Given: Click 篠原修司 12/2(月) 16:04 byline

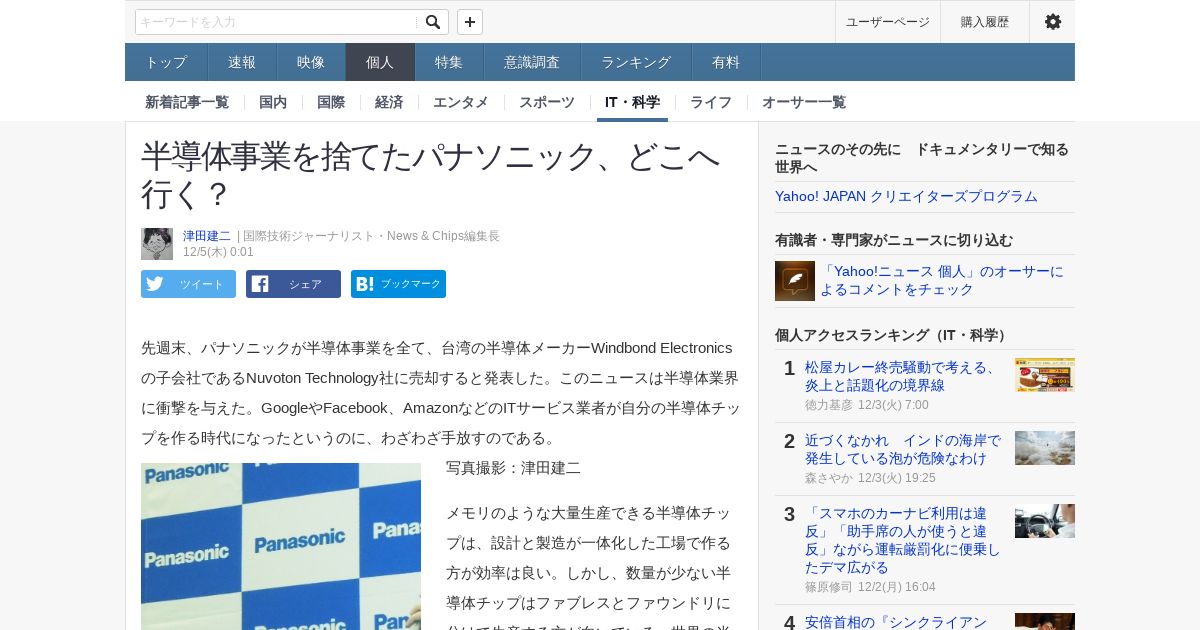Looking at the screenshot, I should pyautogui.click(x=870, y=587).
